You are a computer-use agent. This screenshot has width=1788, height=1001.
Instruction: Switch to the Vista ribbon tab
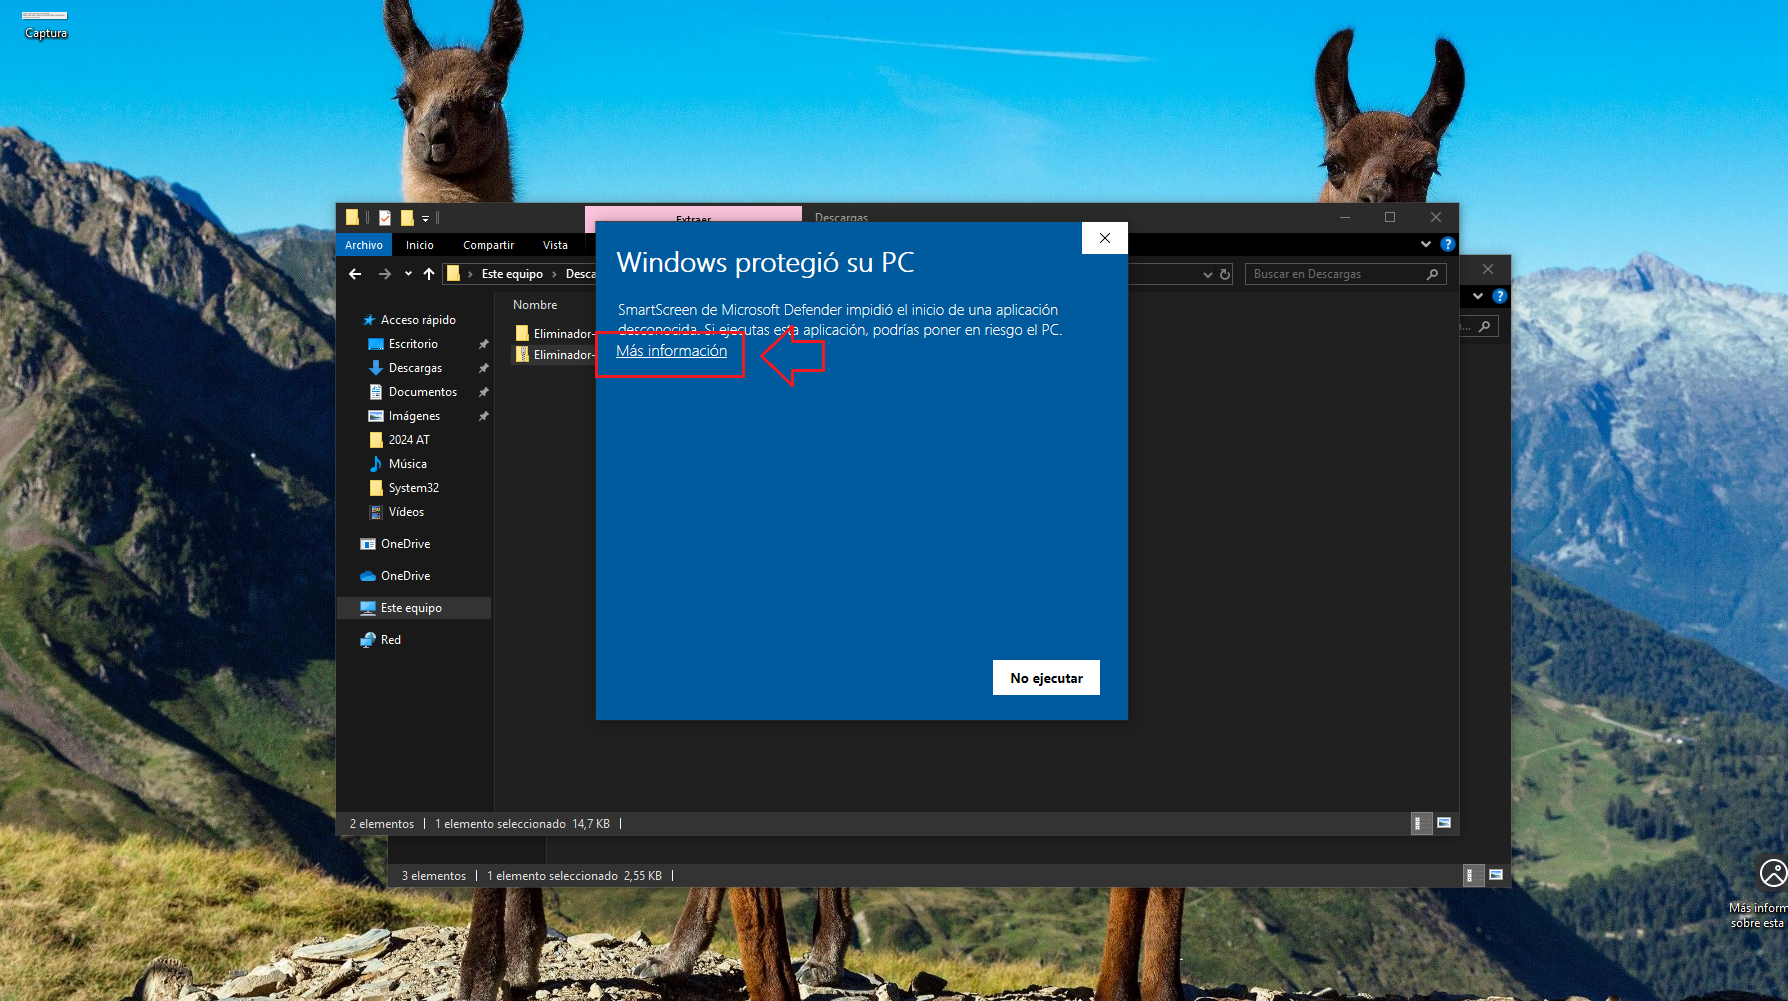coord(555,245)
